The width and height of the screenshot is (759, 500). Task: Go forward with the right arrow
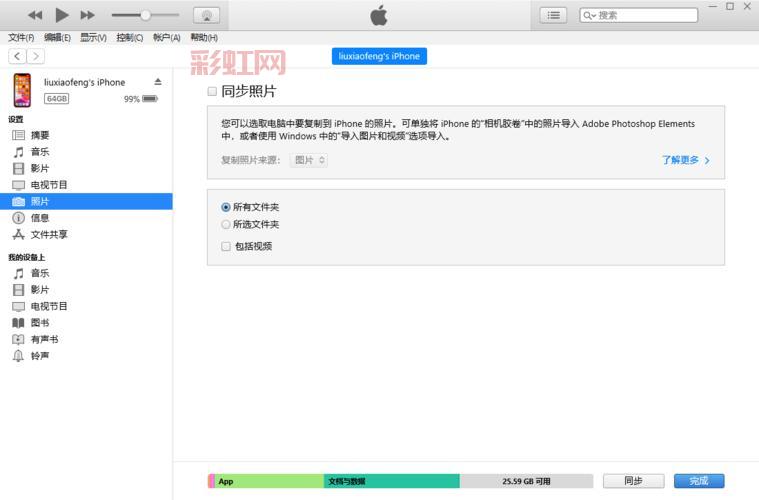coord(36,56)
